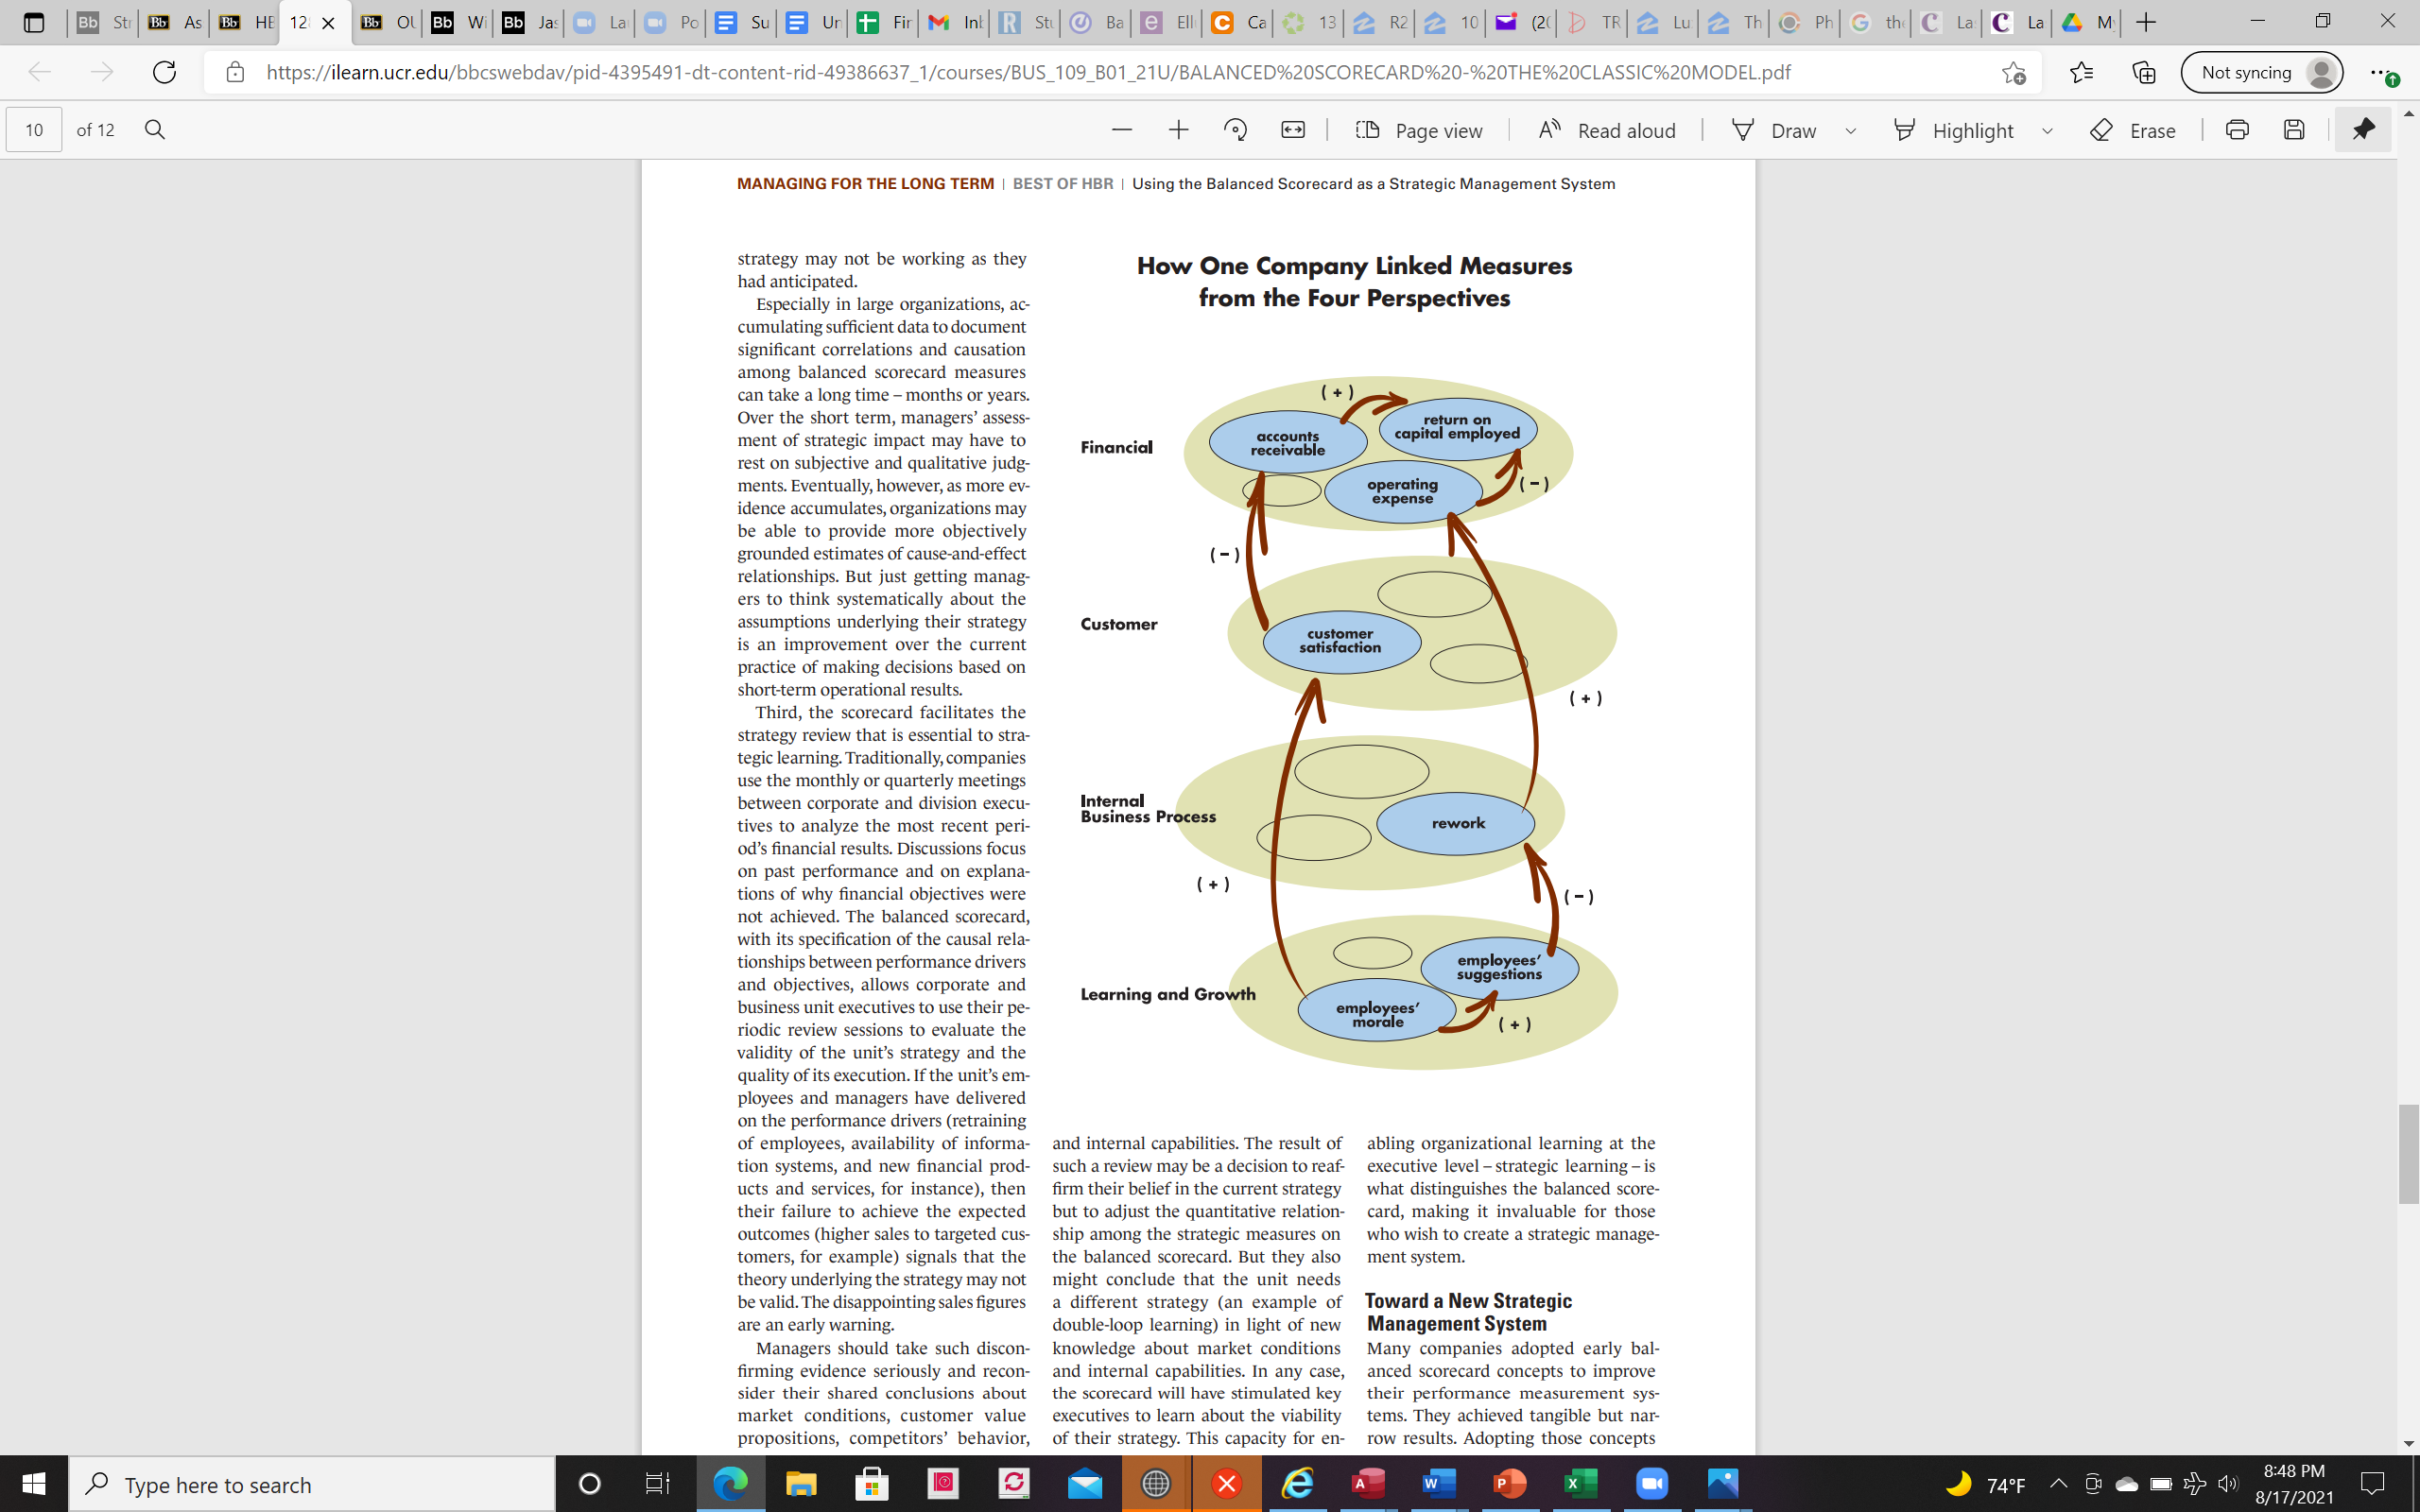This screenshot has width=2420, height=1512.
Task: Select the Erase tool
Action: [2132, 130]
